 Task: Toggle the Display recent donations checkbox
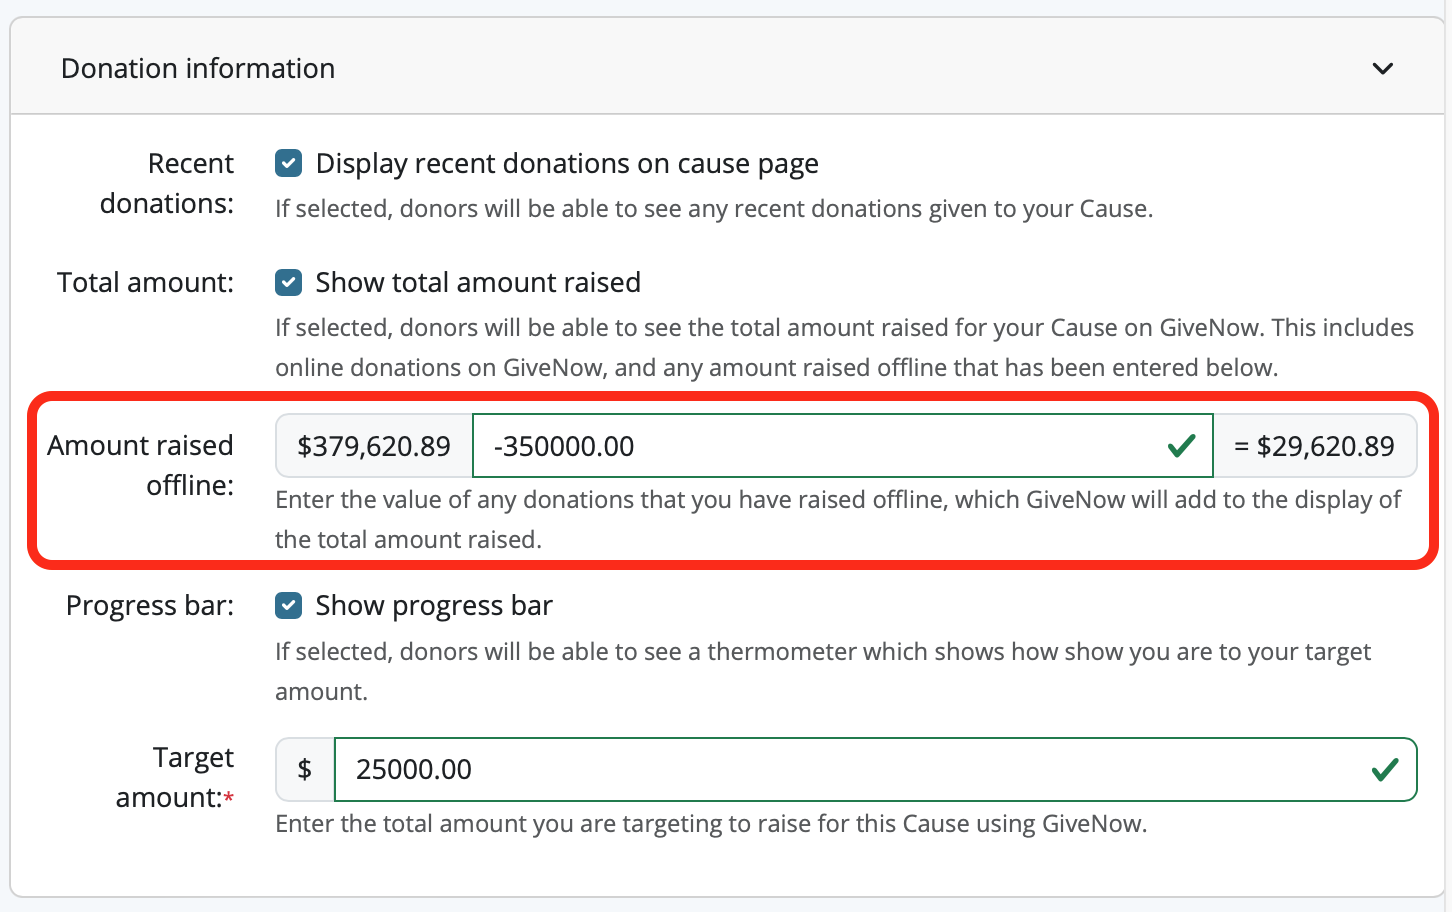coord(289,163)
